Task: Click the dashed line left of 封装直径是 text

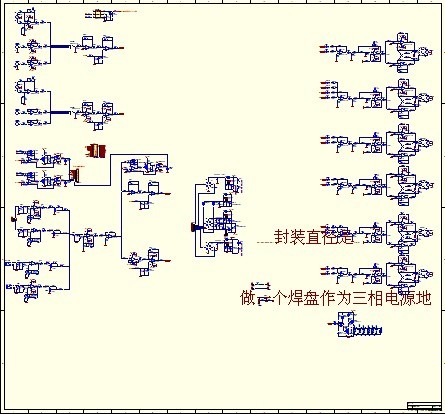Action: [265, 242]
